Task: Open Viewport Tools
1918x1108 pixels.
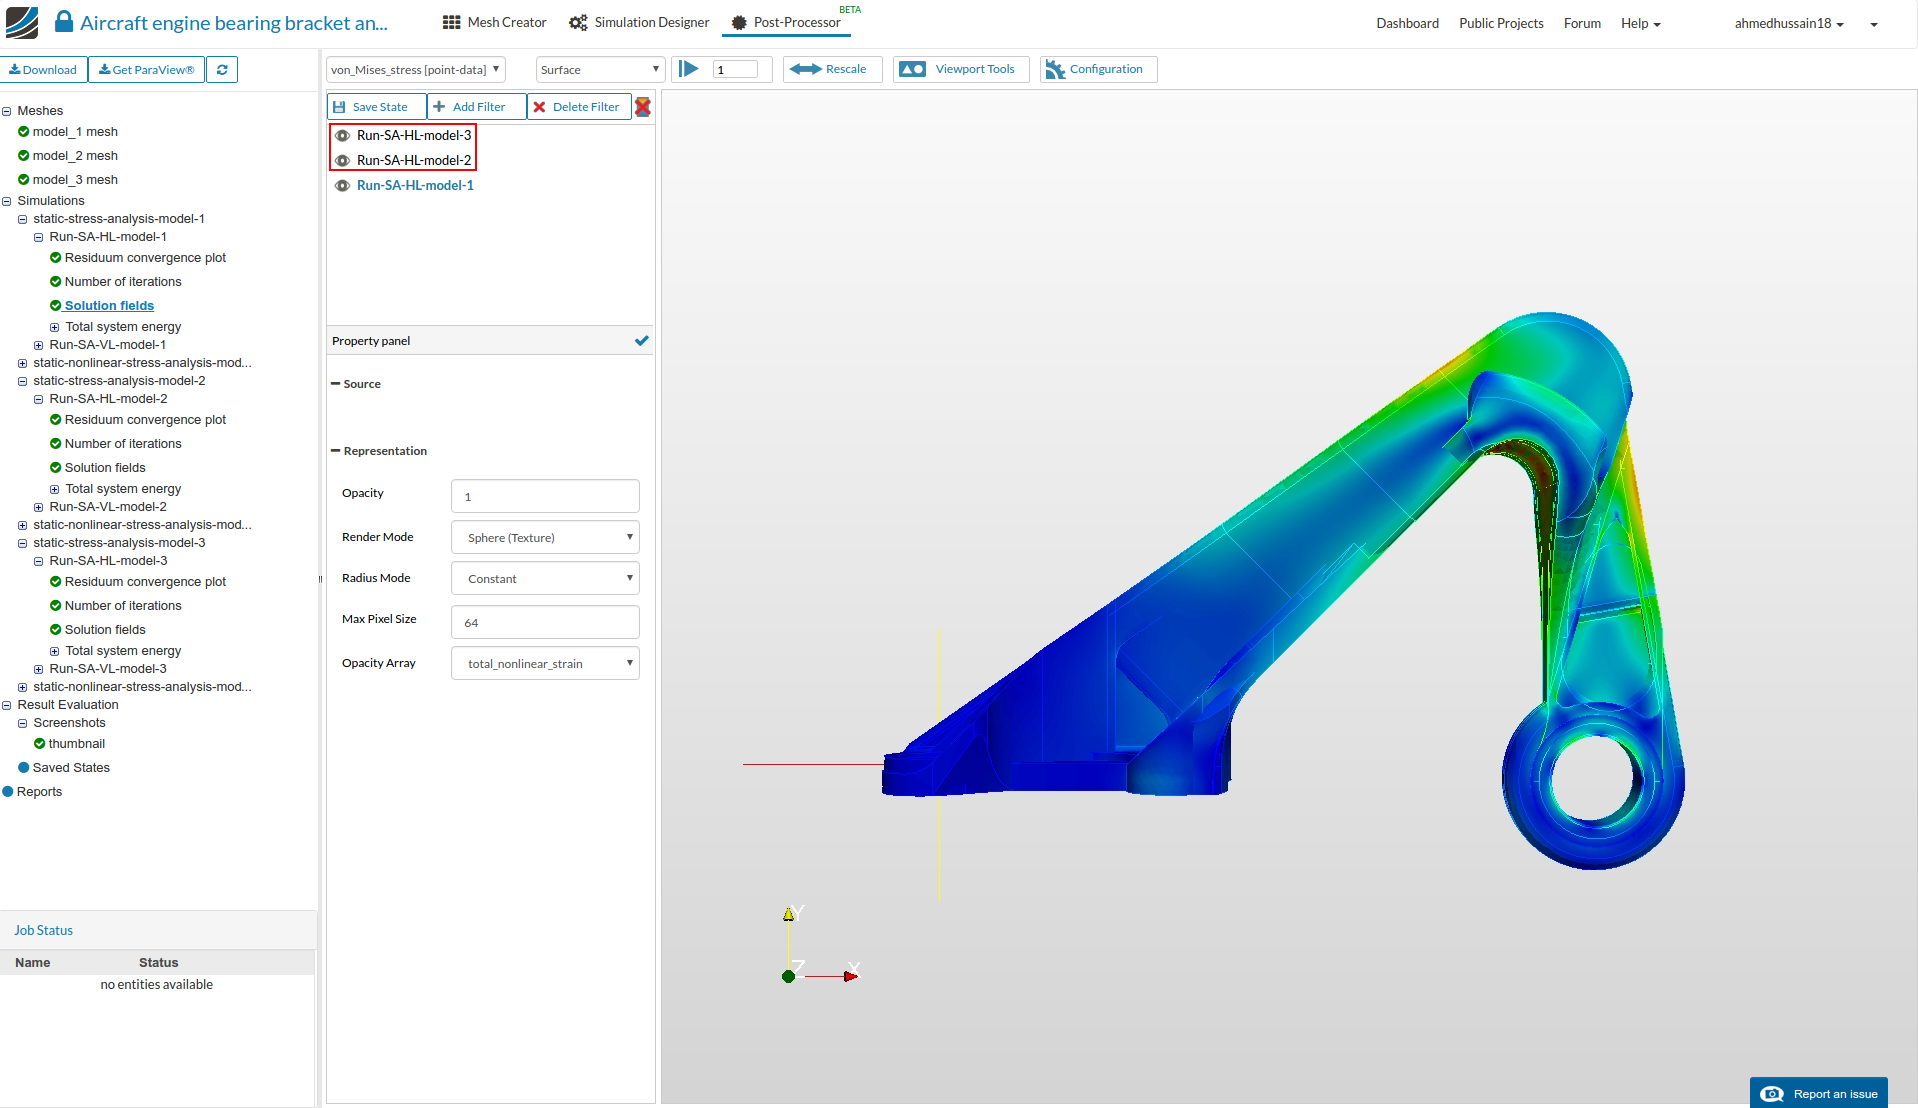Action: [x=961, y=69]
